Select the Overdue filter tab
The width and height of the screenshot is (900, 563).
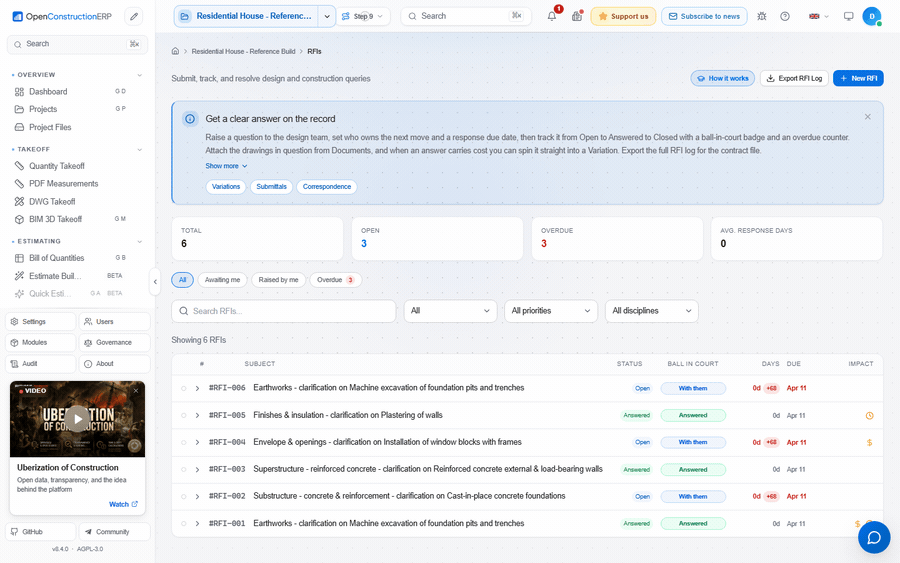(336, 280)
